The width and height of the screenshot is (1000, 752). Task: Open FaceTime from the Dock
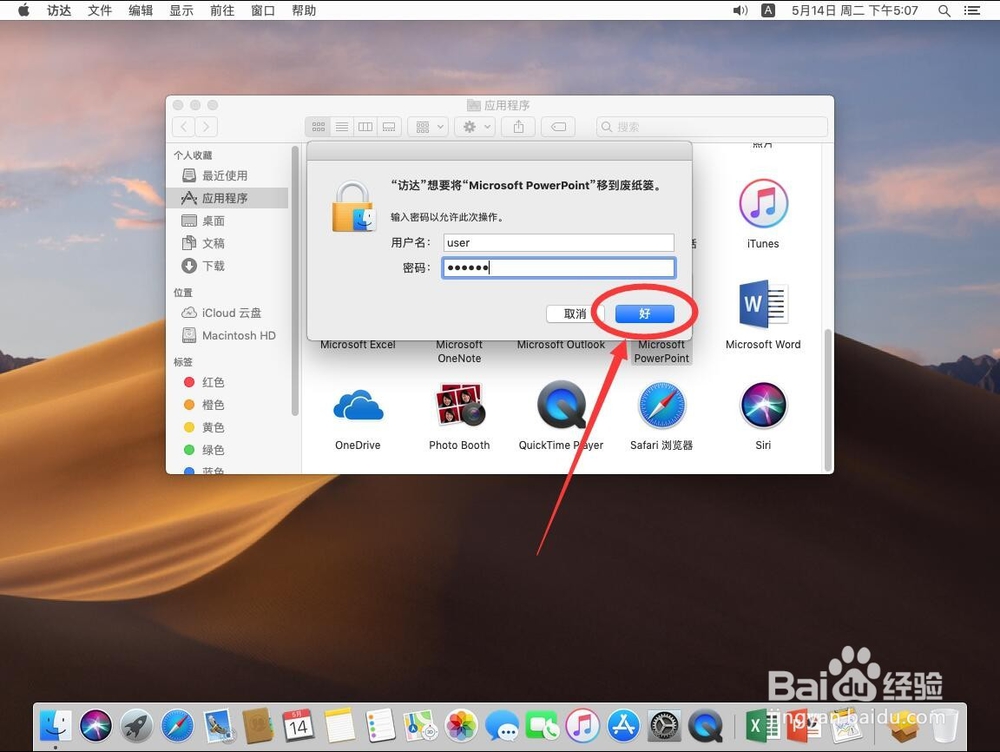tap(542, 725)
